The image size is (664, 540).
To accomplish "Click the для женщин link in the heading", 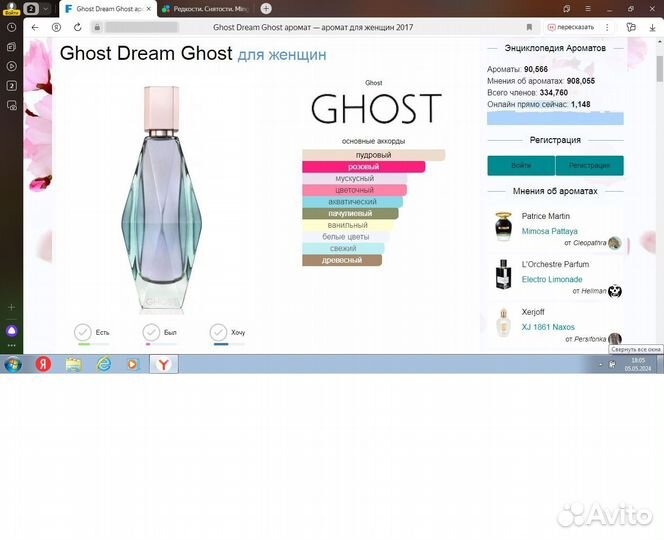I will (x=282, y=55).
